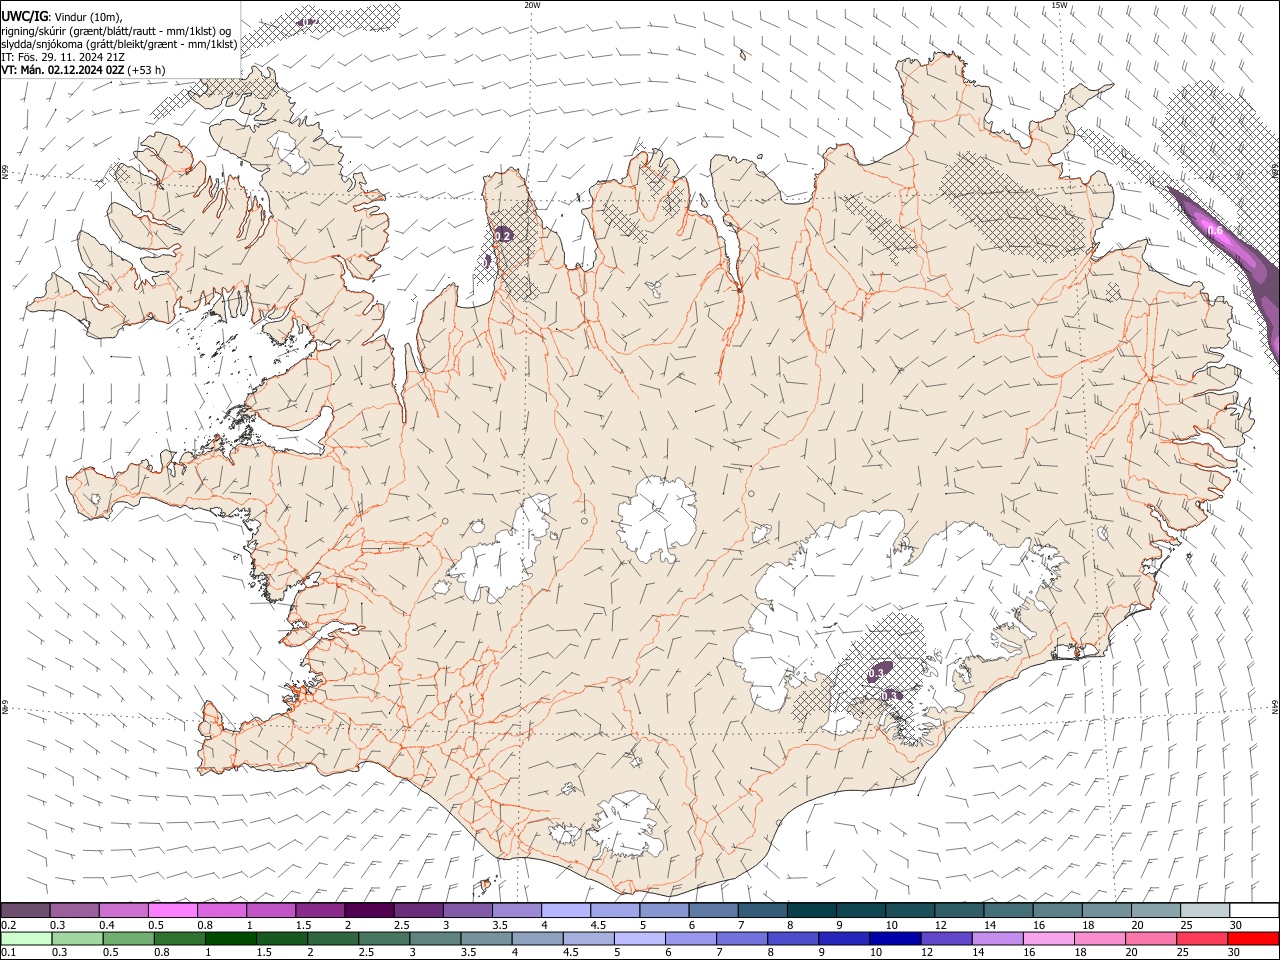Select the white swatch at 30 in upper legend
The image size is (1280, 960).
tap(1254, 910)
